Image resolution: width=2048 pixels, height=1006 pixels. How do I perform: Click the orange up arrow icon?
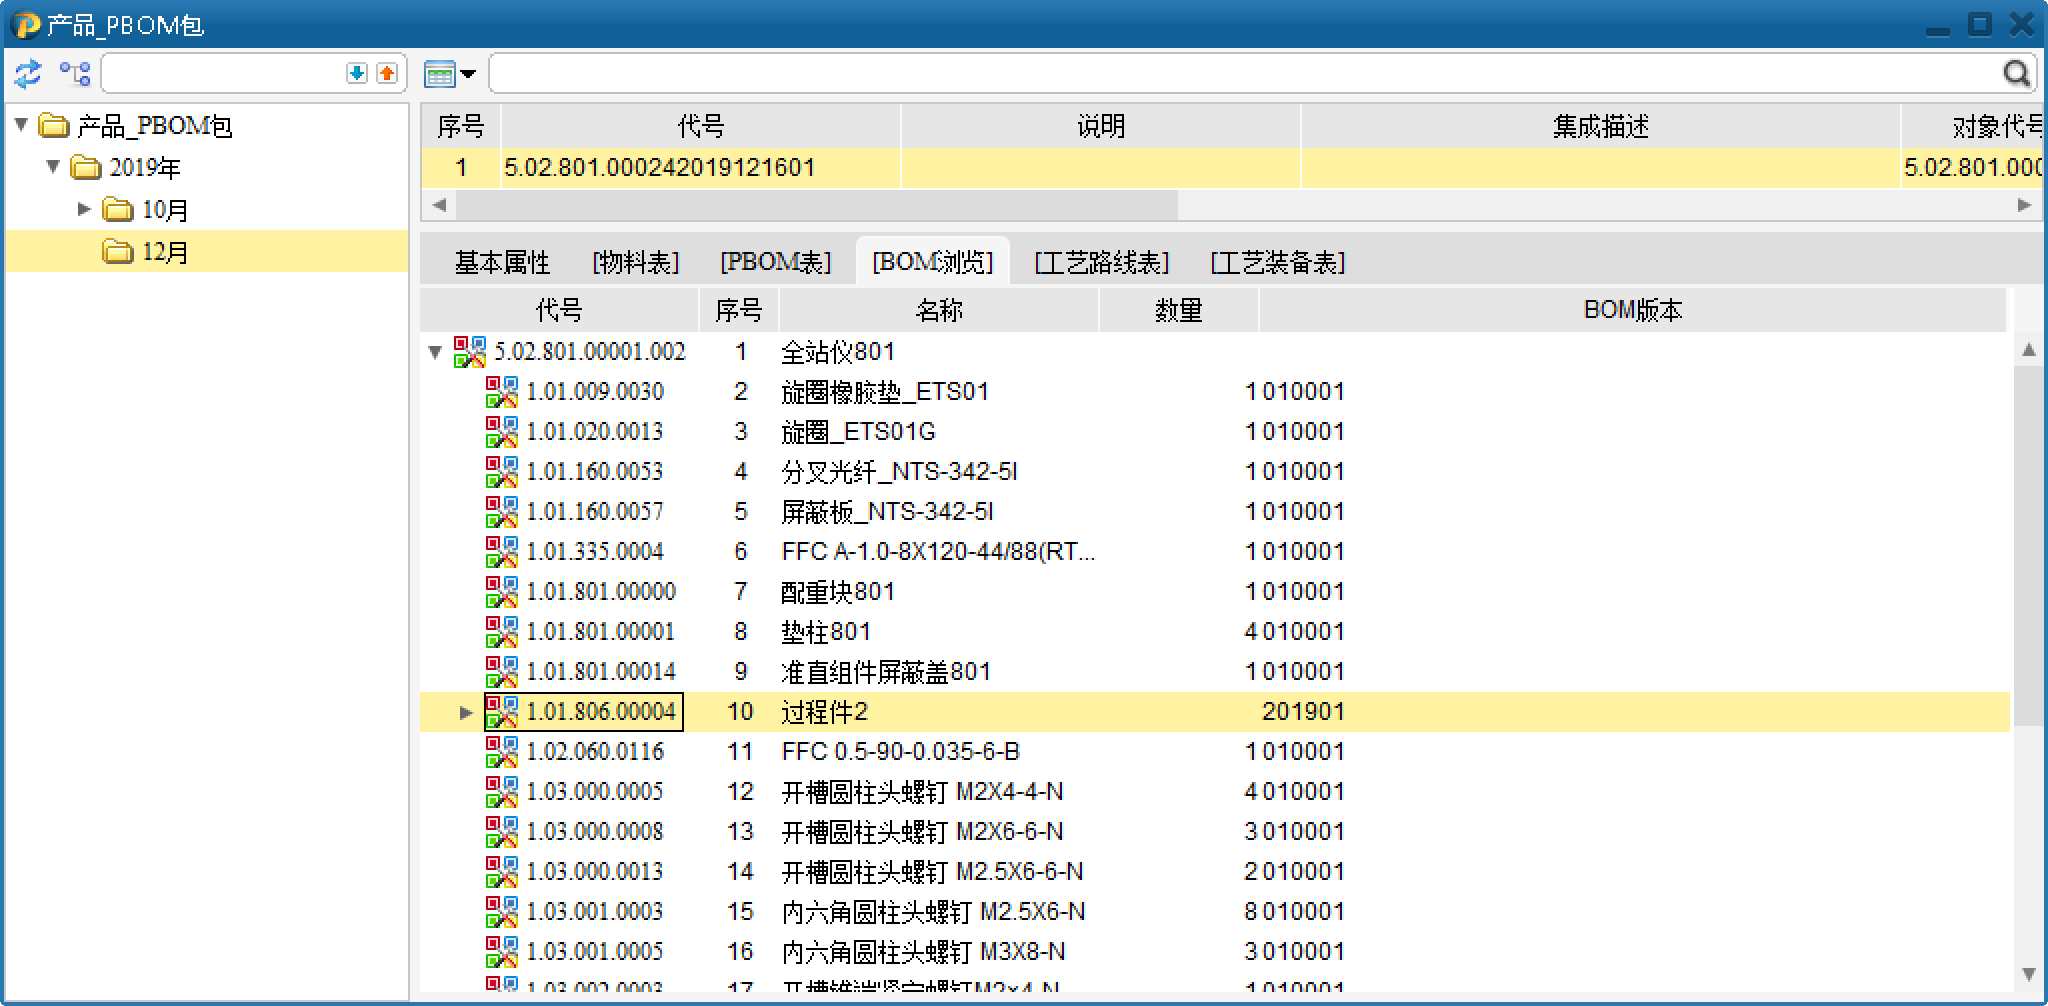(x=387, y=74)
